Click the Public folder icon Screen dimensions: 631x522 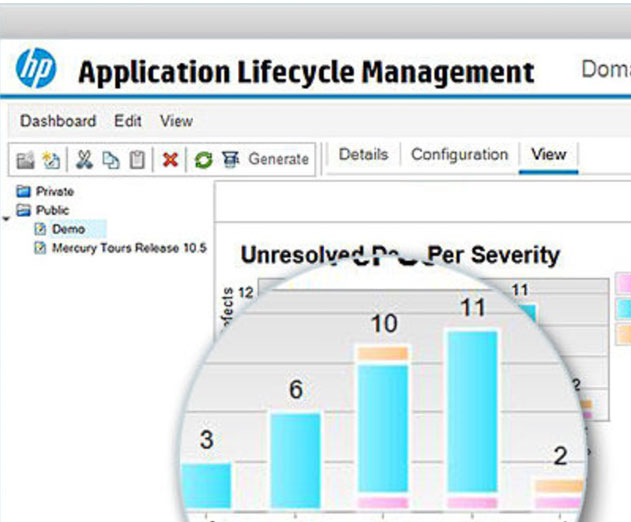pos(23,210)
